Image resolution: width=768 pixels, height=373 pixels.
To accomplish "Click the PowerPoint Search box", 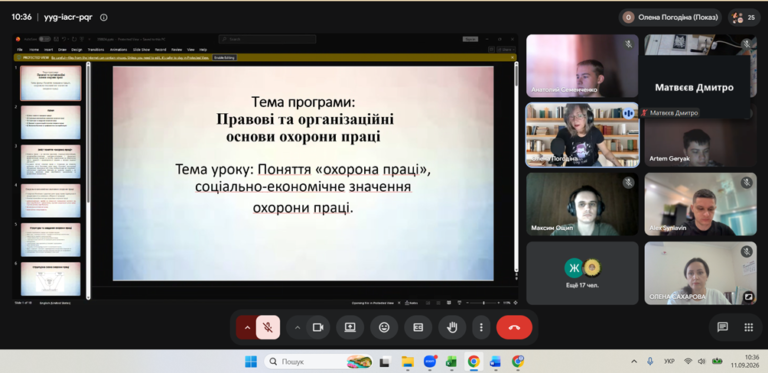I will point(267,39).
